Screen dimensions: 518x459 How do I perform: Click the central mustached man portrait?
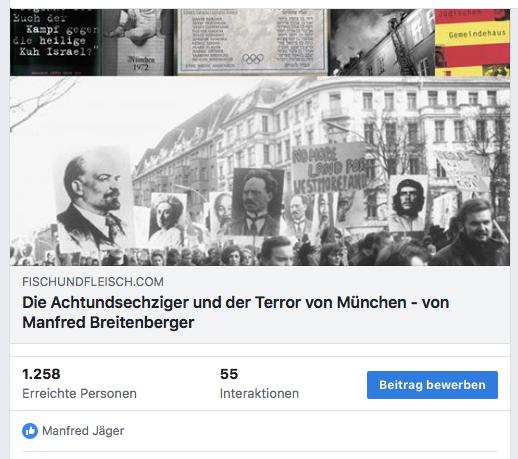tap(257, 202)
